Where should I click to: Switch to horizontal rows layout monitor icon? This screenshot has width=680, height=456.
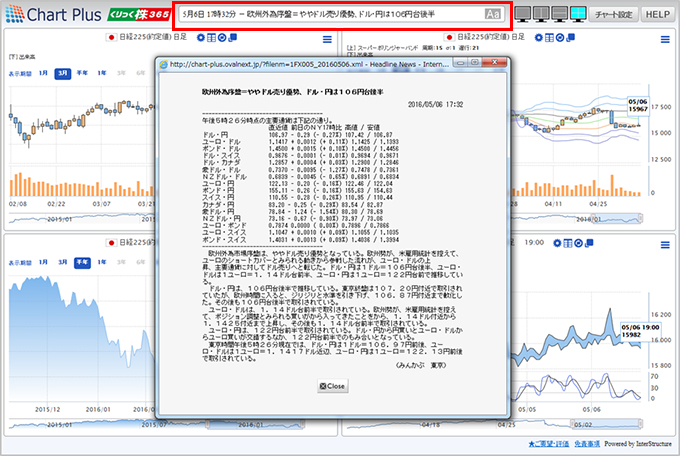pyautogui.click(x=559, y=14)
